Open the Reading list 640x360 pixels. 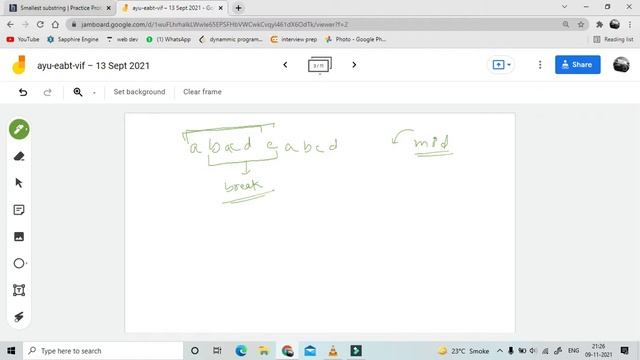[613, 39]
